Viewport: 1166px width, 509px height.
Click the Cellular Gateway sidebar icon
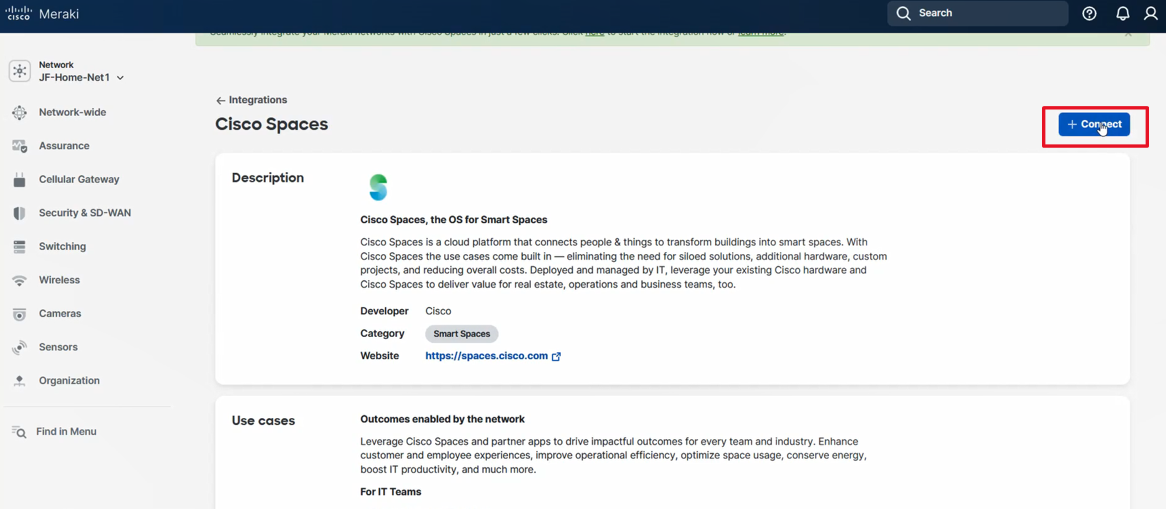click(19, 180)
